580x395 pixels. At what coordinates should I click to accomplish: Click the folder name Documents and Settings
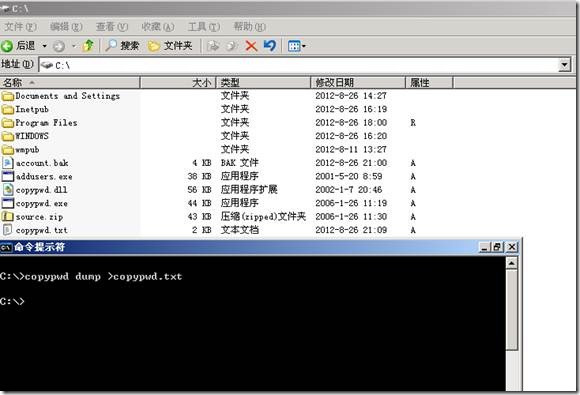pos(68,96)
